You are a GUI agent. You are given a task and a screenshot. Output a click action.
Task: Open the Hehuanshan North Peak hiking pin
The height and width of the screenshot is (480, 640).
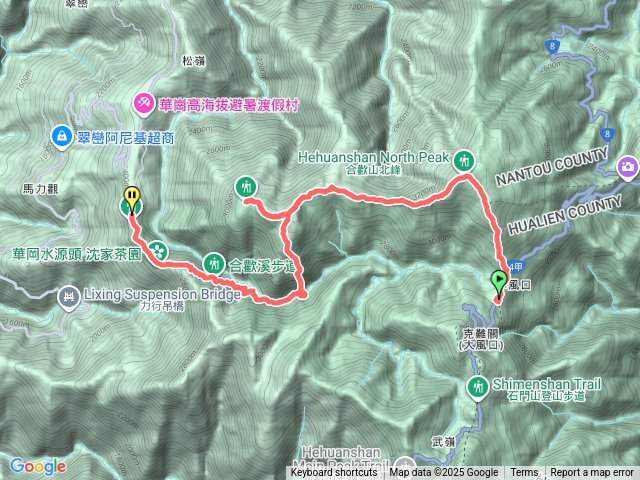tap(464, 161)
